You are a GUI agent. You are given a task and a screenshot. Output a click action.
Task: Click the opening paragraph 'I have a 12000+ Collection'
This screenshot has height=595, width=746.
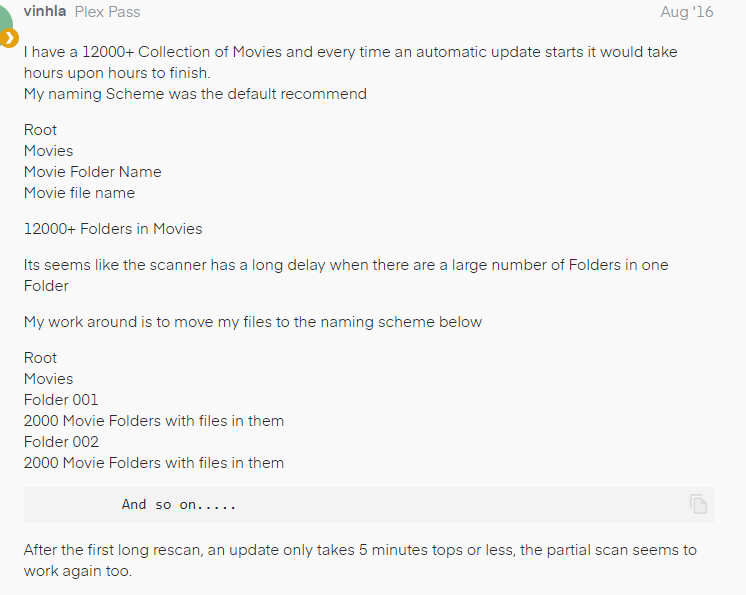click(350, 52)
